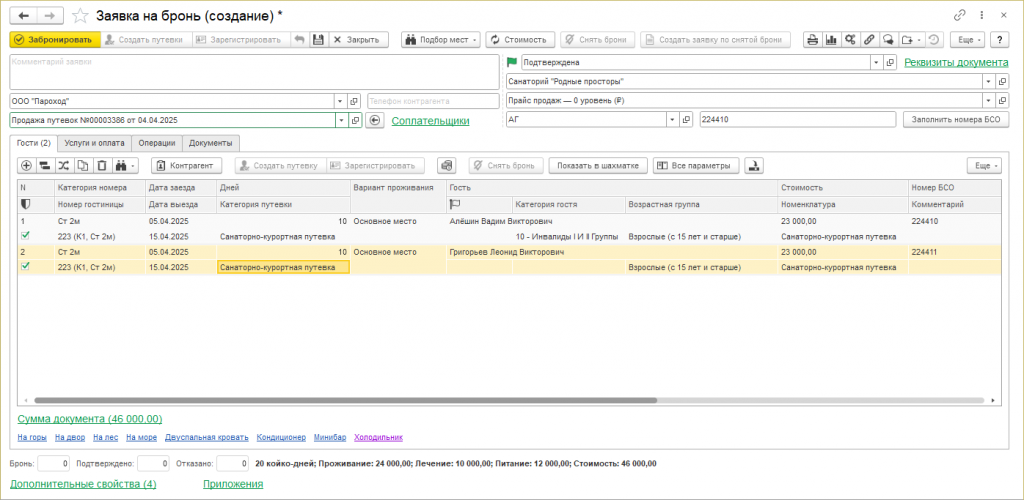Click the Телефон контрагента field

(x=433, y=101)
